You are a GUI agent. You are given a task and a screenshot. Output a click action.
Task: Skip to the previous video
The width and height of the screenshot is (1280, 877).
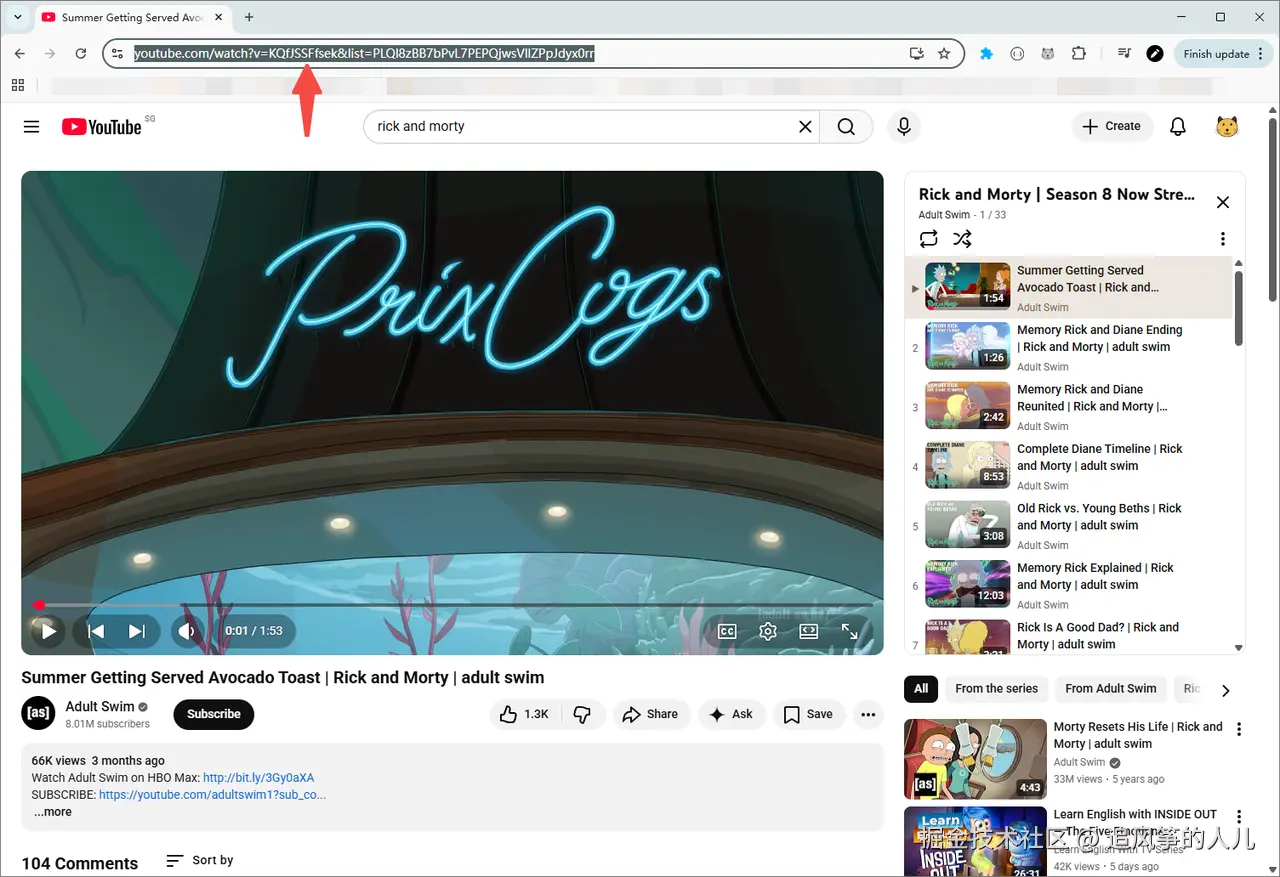click(x=96, y=631)
